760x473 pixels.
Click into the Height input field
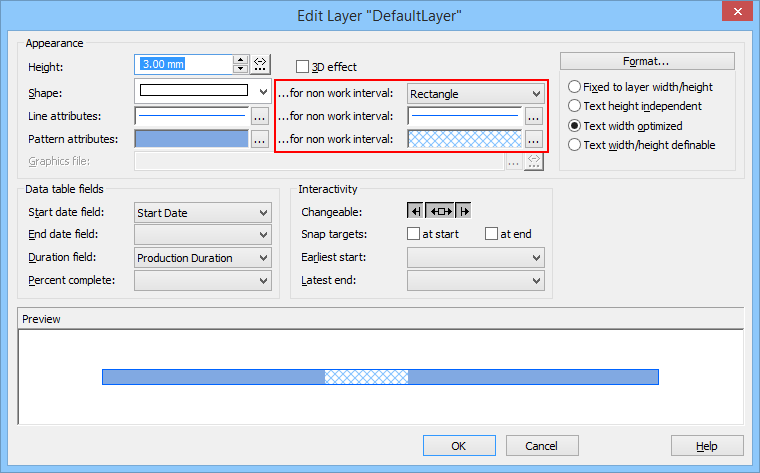(184, 64)
